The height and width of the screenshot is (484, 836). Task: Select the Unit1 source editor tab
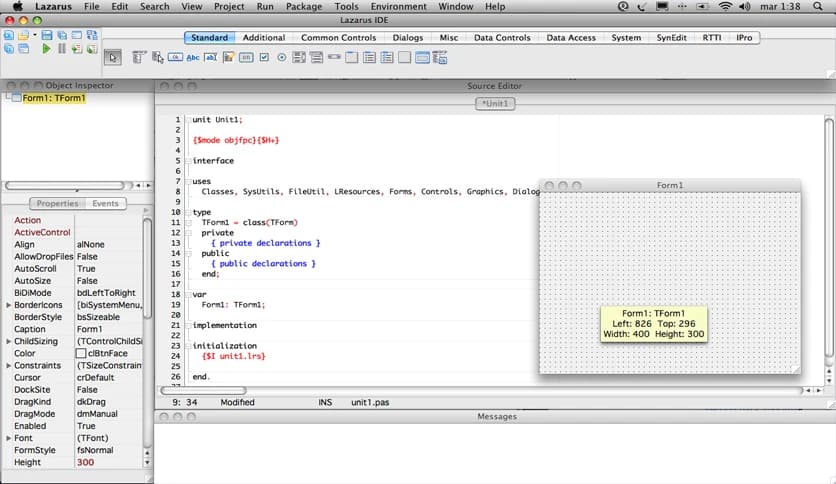(x=497, y=103)
